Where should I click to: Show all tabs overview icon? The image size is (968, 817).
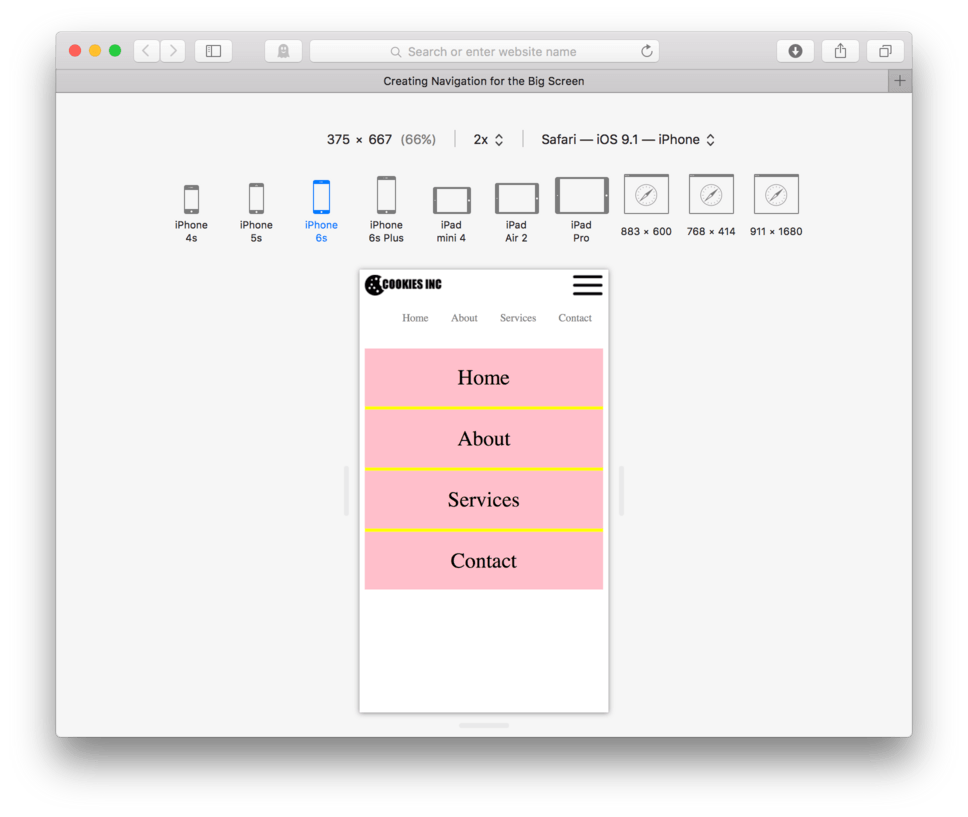click(885, 51)
